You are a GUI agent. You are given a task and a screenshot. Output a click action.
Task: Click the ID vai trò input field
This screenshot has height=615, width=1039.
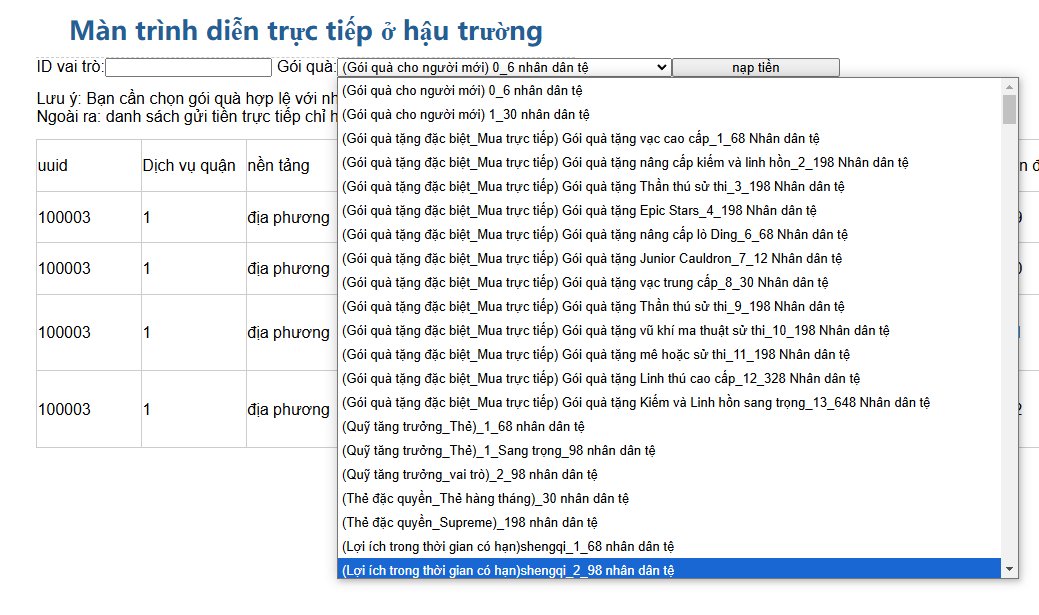[188, 67]
